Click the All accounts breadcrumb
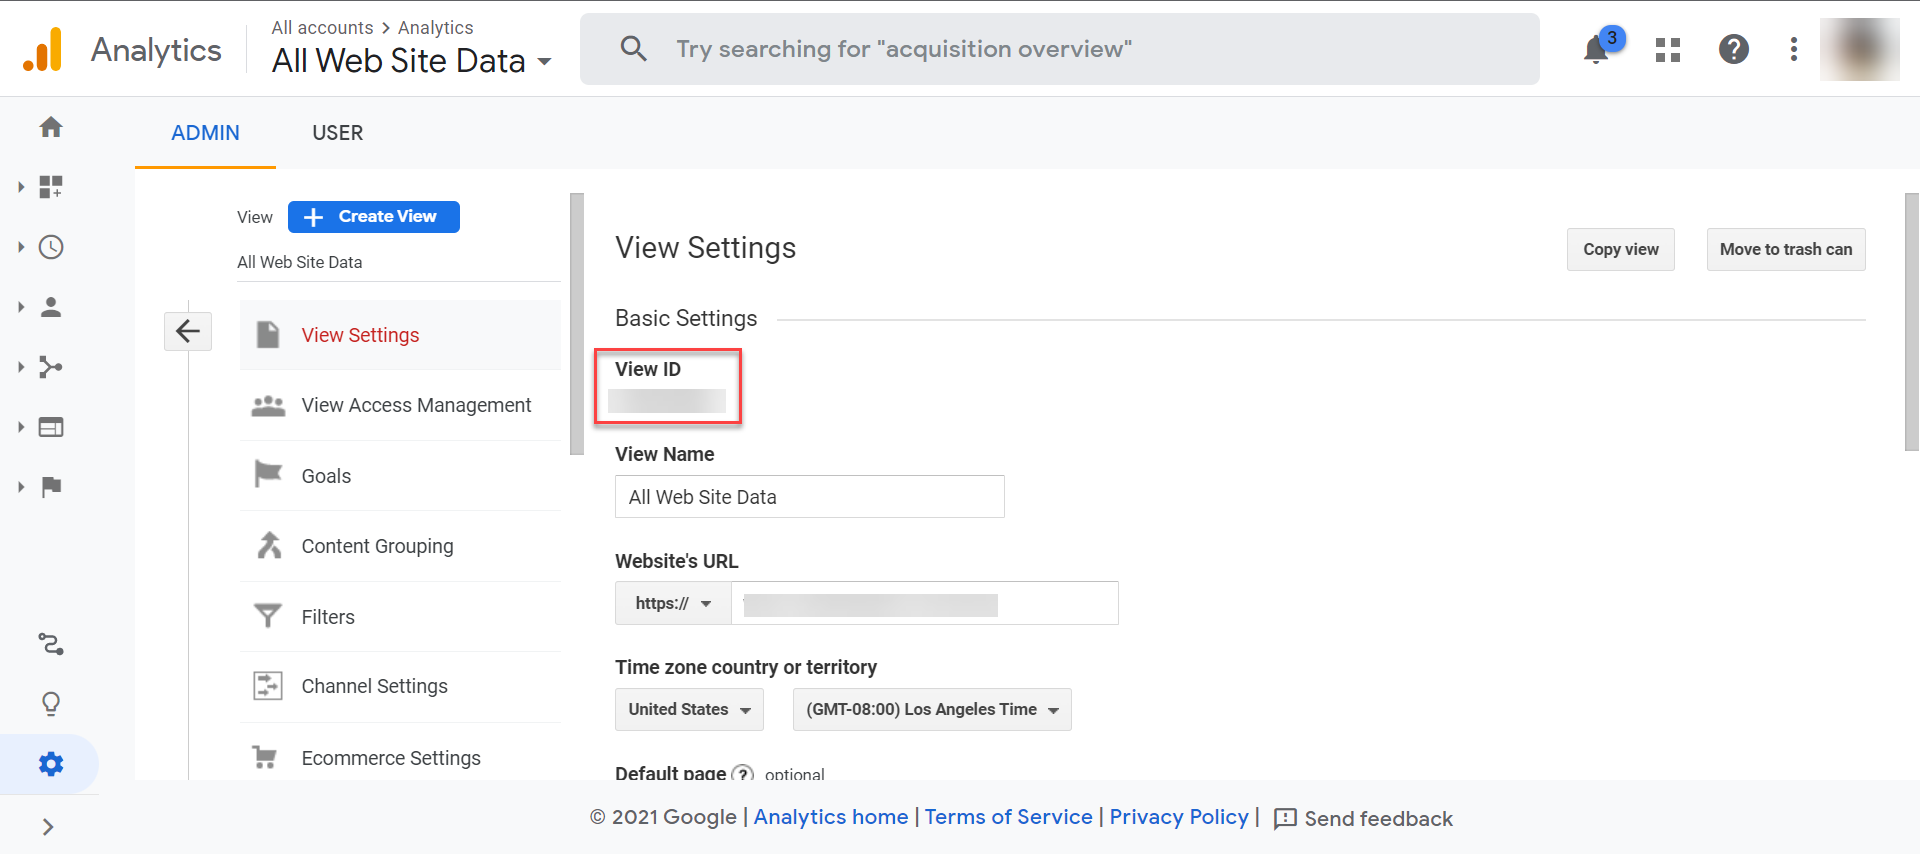 pyautogui.click(x=322, y=27)
